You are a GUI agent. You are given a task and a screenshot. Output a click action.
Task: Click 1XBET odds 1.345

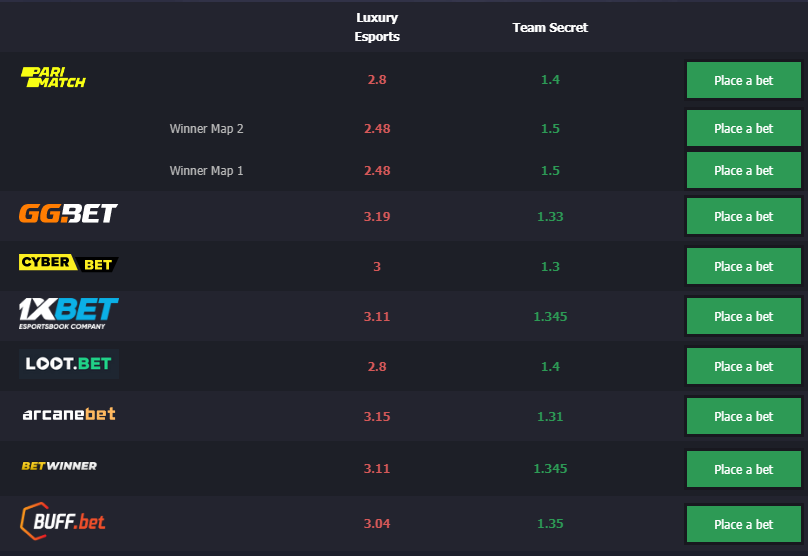pyautogui.click(x=550, y=316)
